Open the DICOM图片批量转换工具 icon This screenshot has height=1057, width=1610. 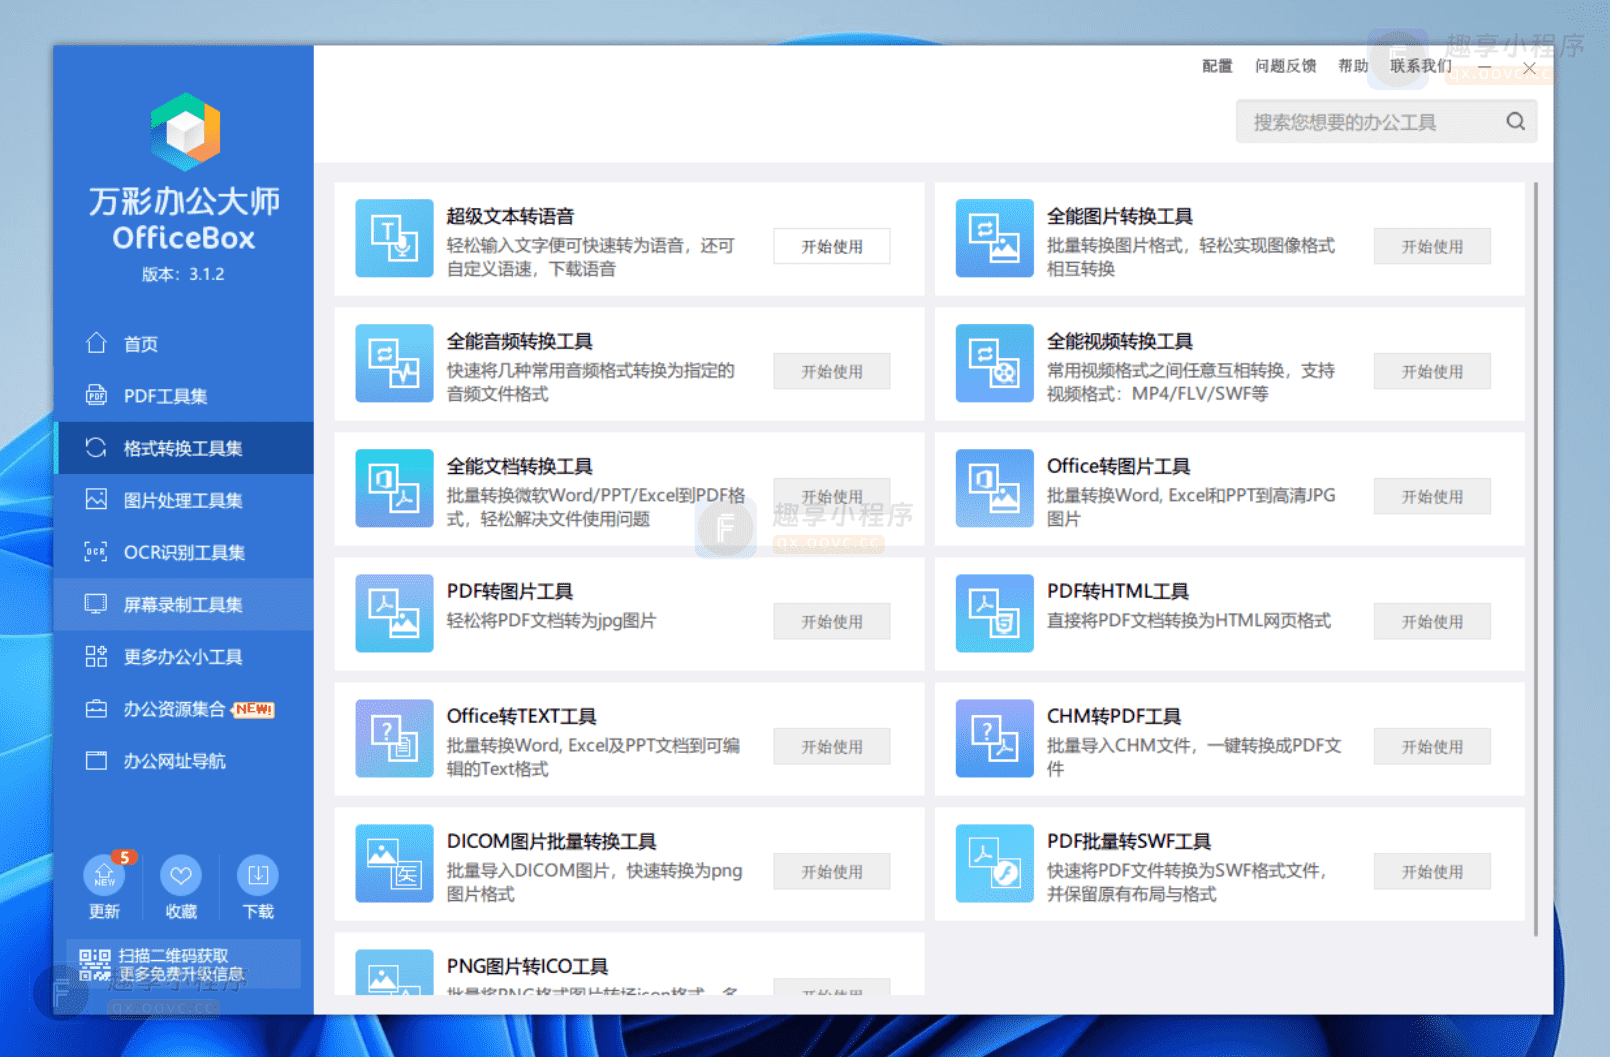pyautogui.click(x=394, y=863)
